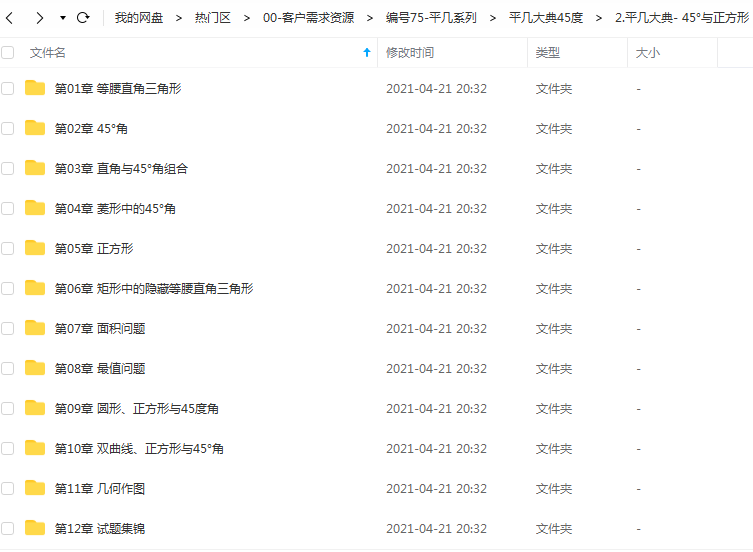Sort by 类型 column

click(547, 52)
